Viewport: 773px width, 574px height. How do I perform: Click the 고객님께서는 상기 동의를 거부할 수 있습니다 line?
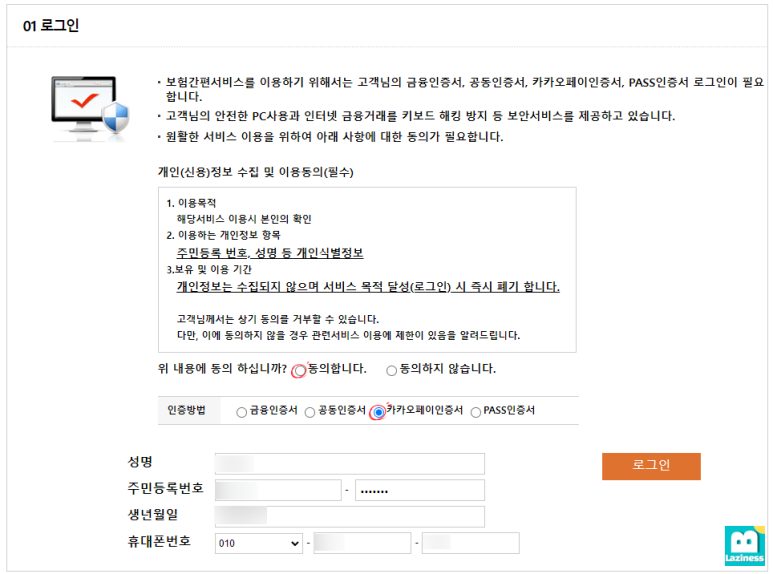click(x=278, y=319)
